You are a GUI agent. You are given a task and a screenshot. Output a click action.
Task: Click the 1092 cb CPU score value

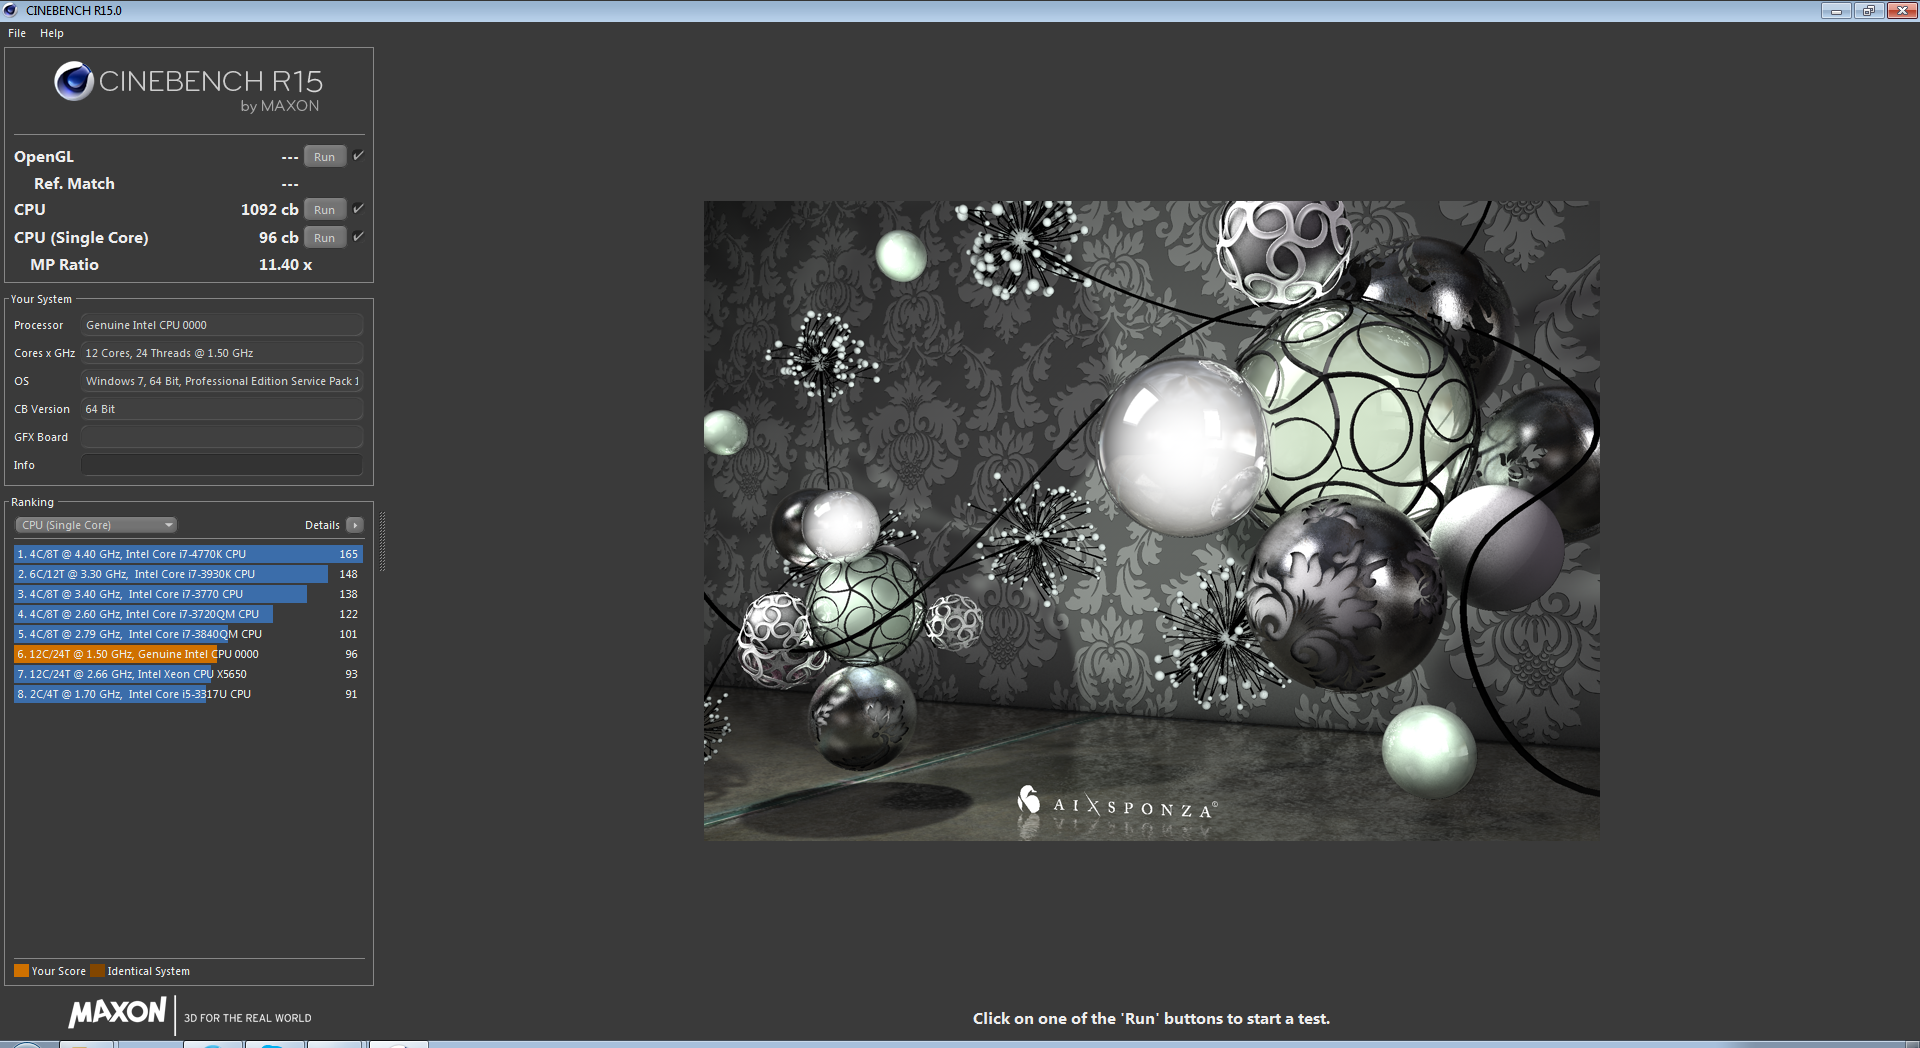(269, 210)
